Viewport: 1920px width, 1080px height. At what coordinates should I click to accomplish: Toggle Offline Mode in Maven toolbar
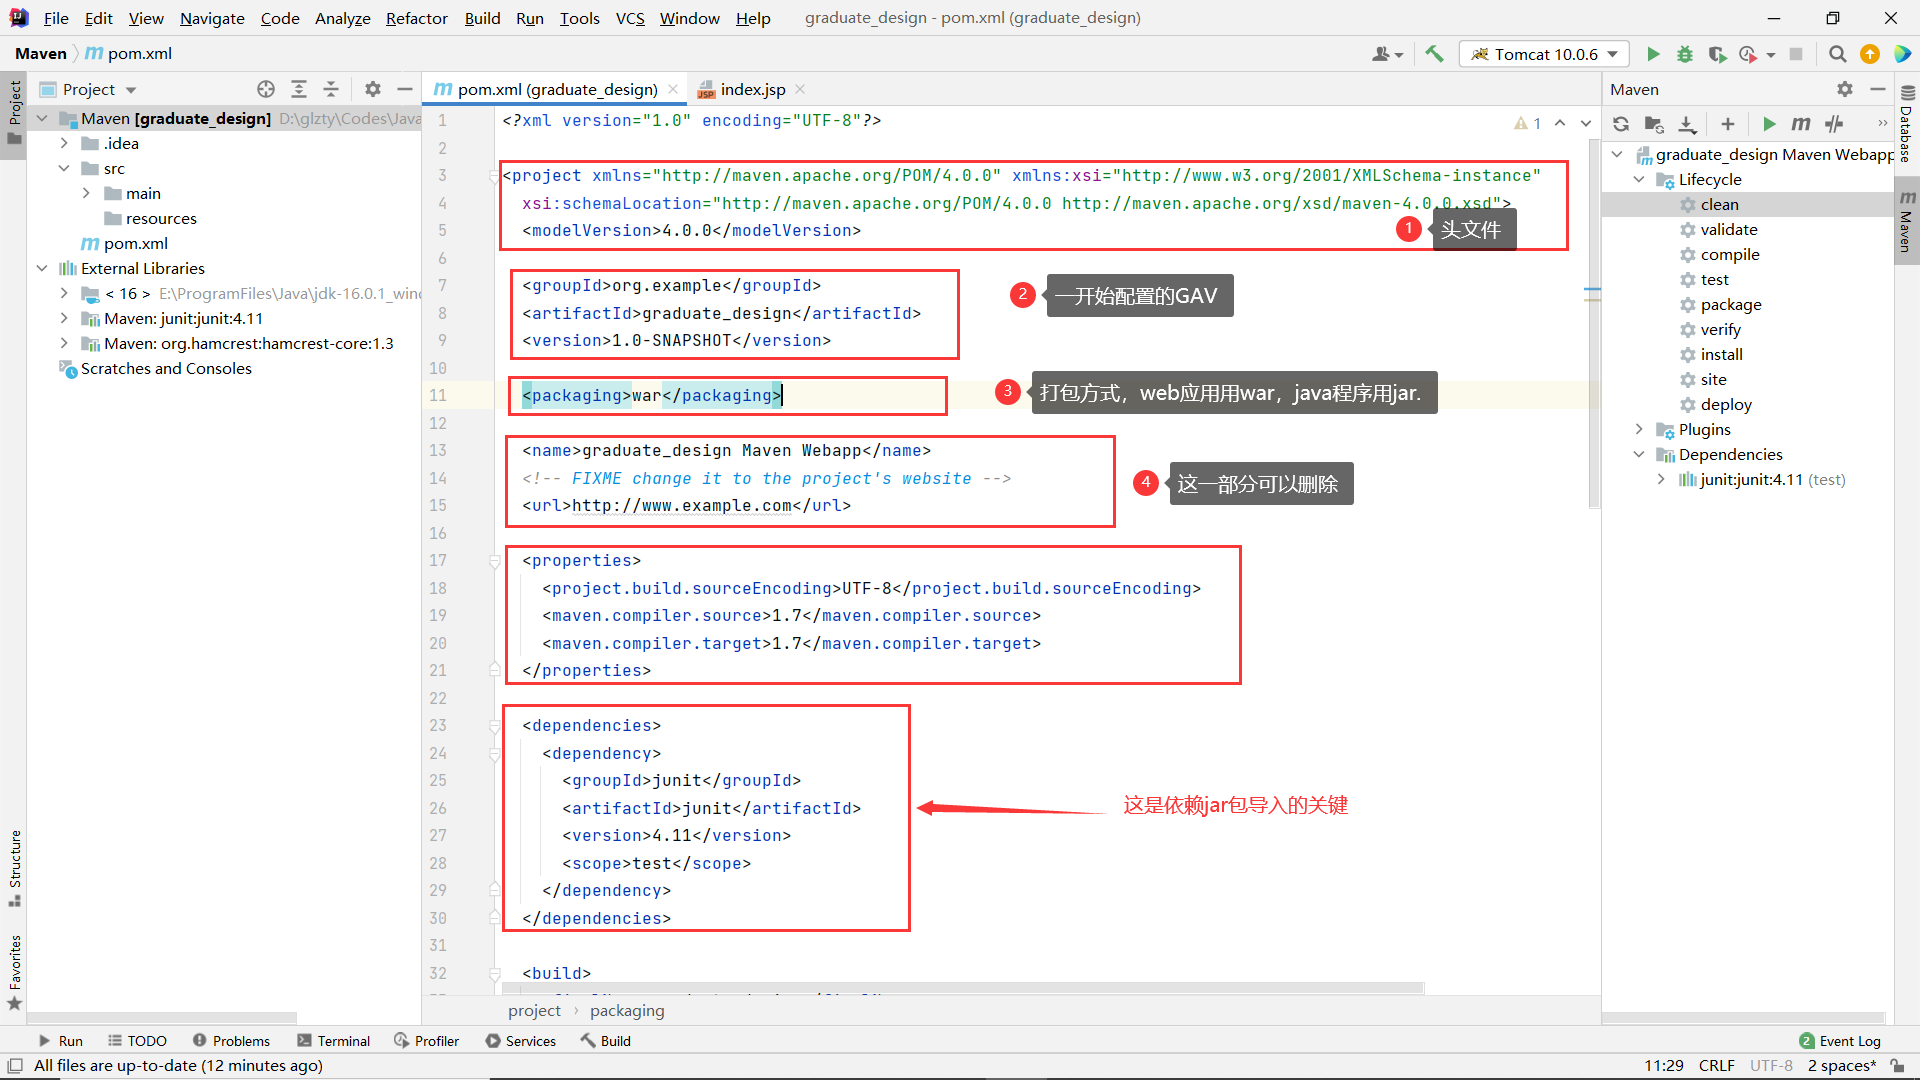[x=1833, y=124]
